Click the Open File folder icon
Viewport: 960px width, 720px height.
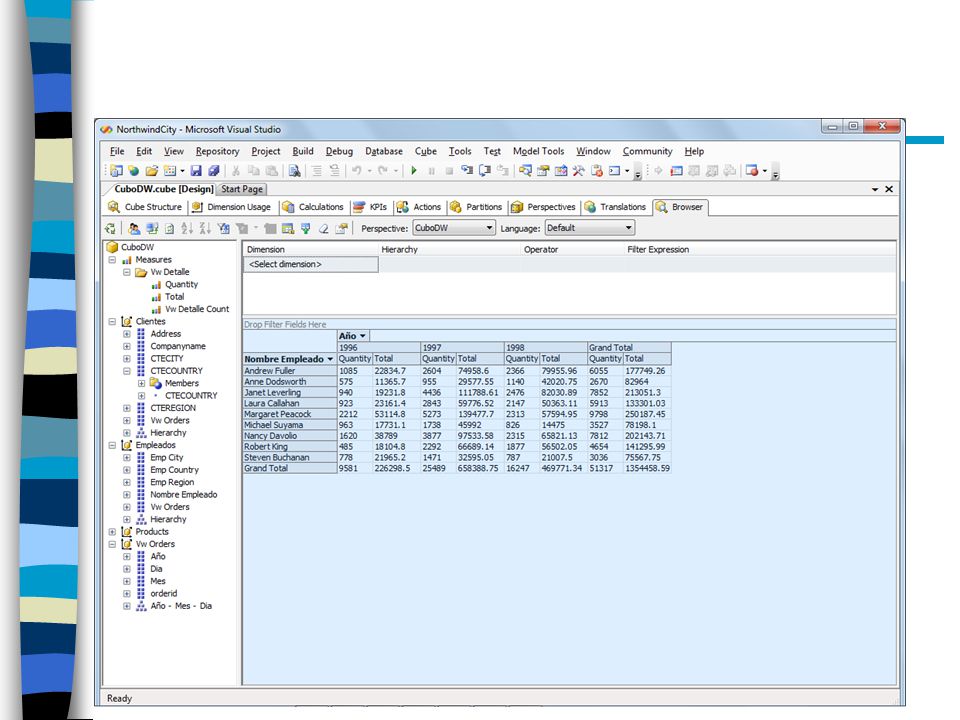point(152,171)
